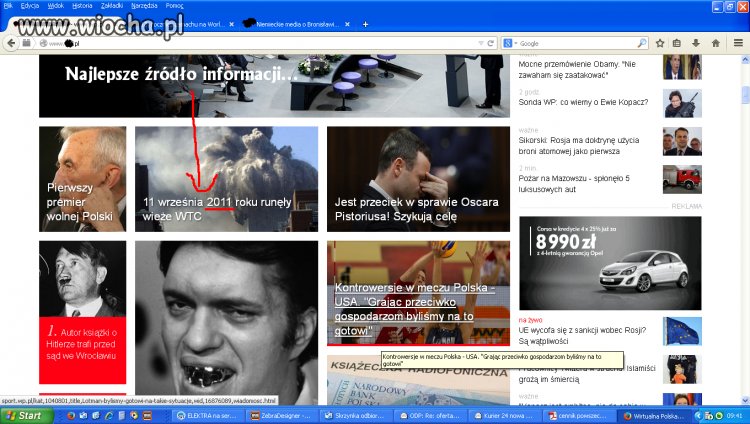Switch to 'ZebraDesigner' taskbar window

pyautogui.click(x=281, y=415)
